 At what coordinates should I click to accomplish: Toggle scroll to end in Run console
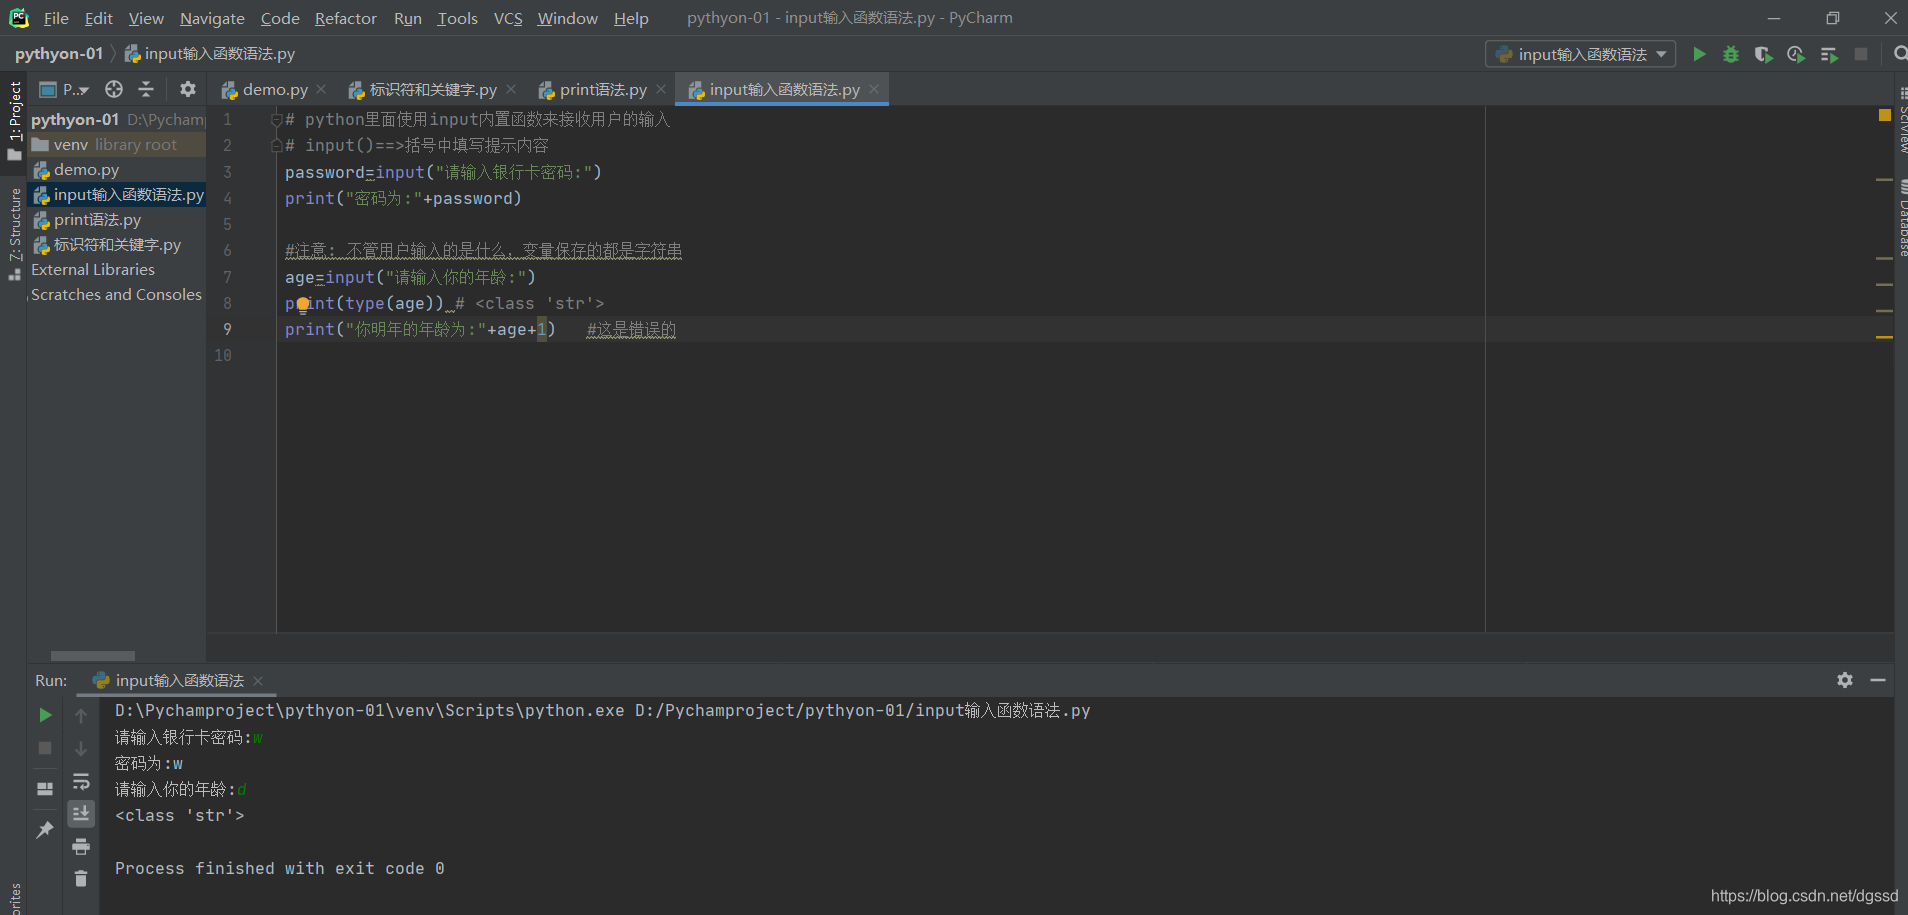81,814
